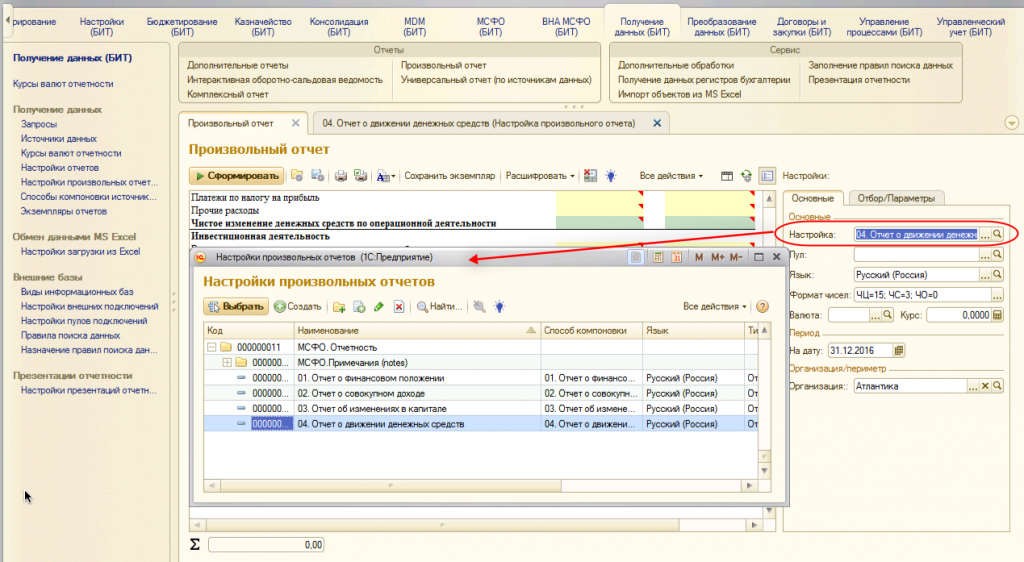1024x562 pixels.
Task: Open Все действия dropdown in dialog
Action: click(x=714, y=306)
